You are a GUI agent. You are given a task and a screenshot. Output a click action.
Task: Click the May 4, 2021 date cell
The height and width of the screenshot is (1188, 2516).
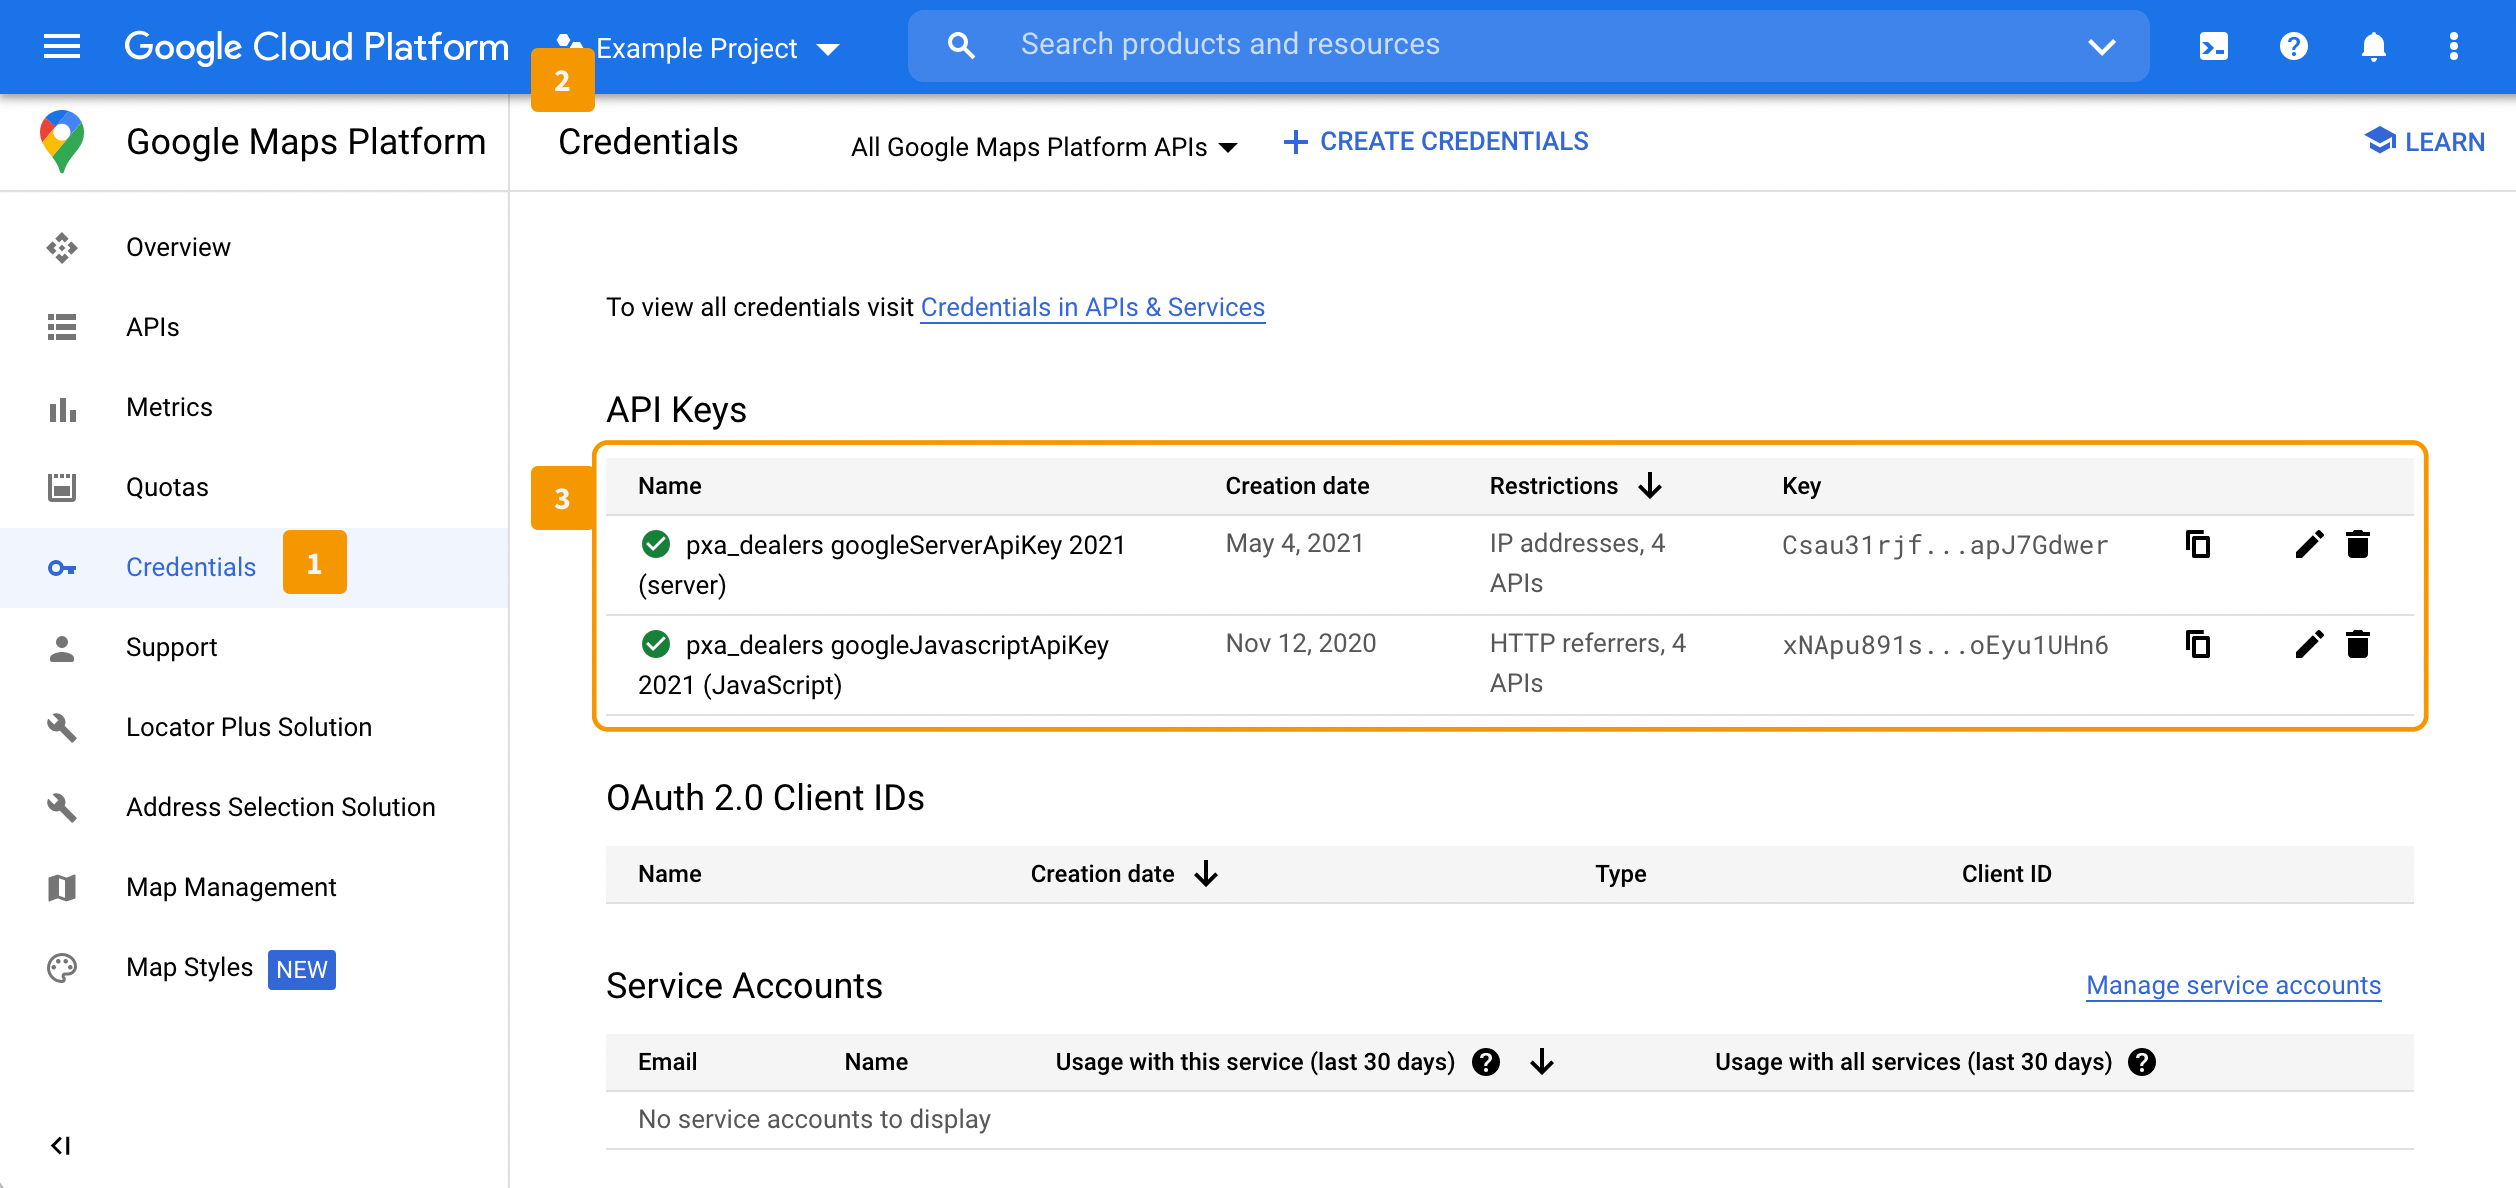1294,543
